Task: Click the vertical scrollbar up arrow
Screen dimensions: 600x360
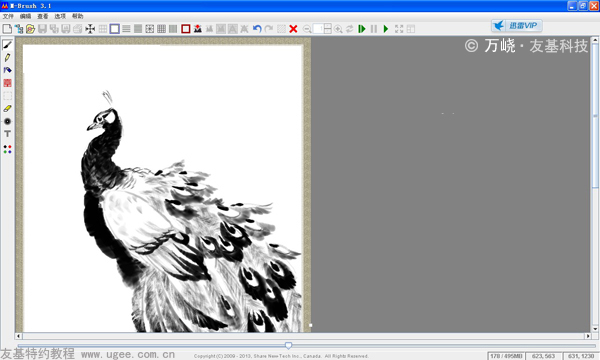Action: (x=595, y=40)
